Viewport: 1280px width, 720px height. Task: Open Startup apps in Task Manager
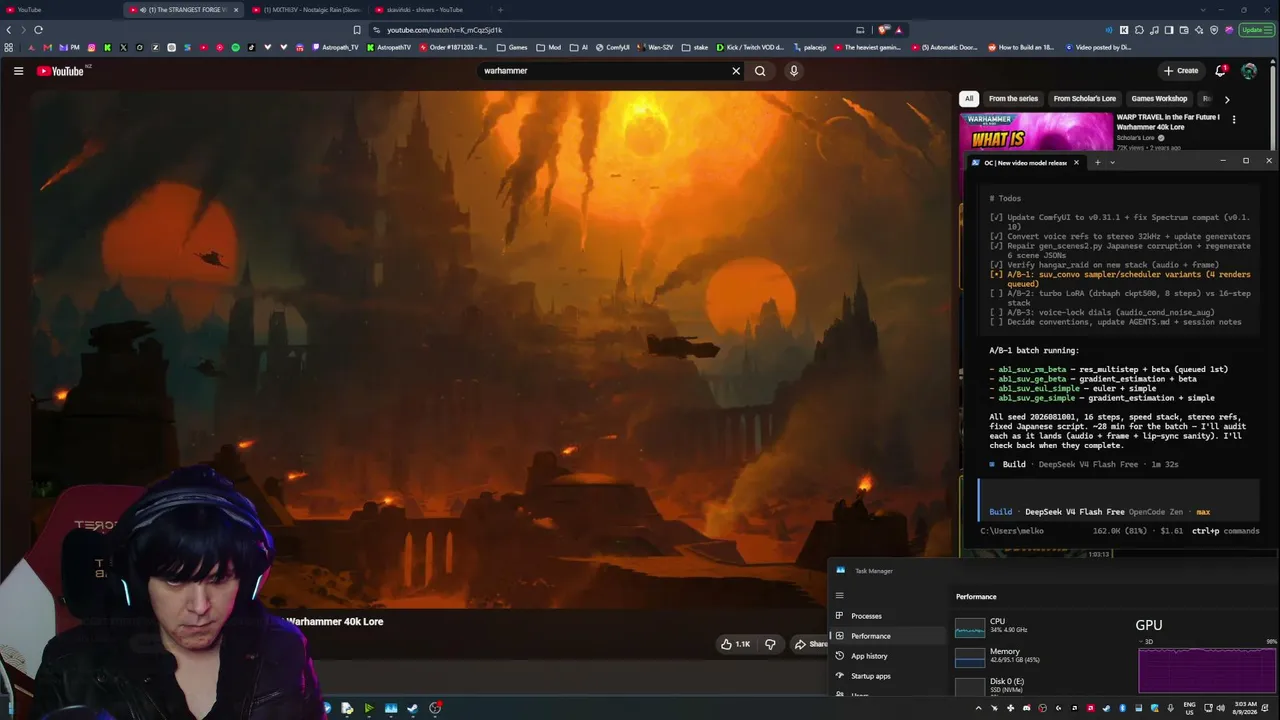click(x=889, y=676)
